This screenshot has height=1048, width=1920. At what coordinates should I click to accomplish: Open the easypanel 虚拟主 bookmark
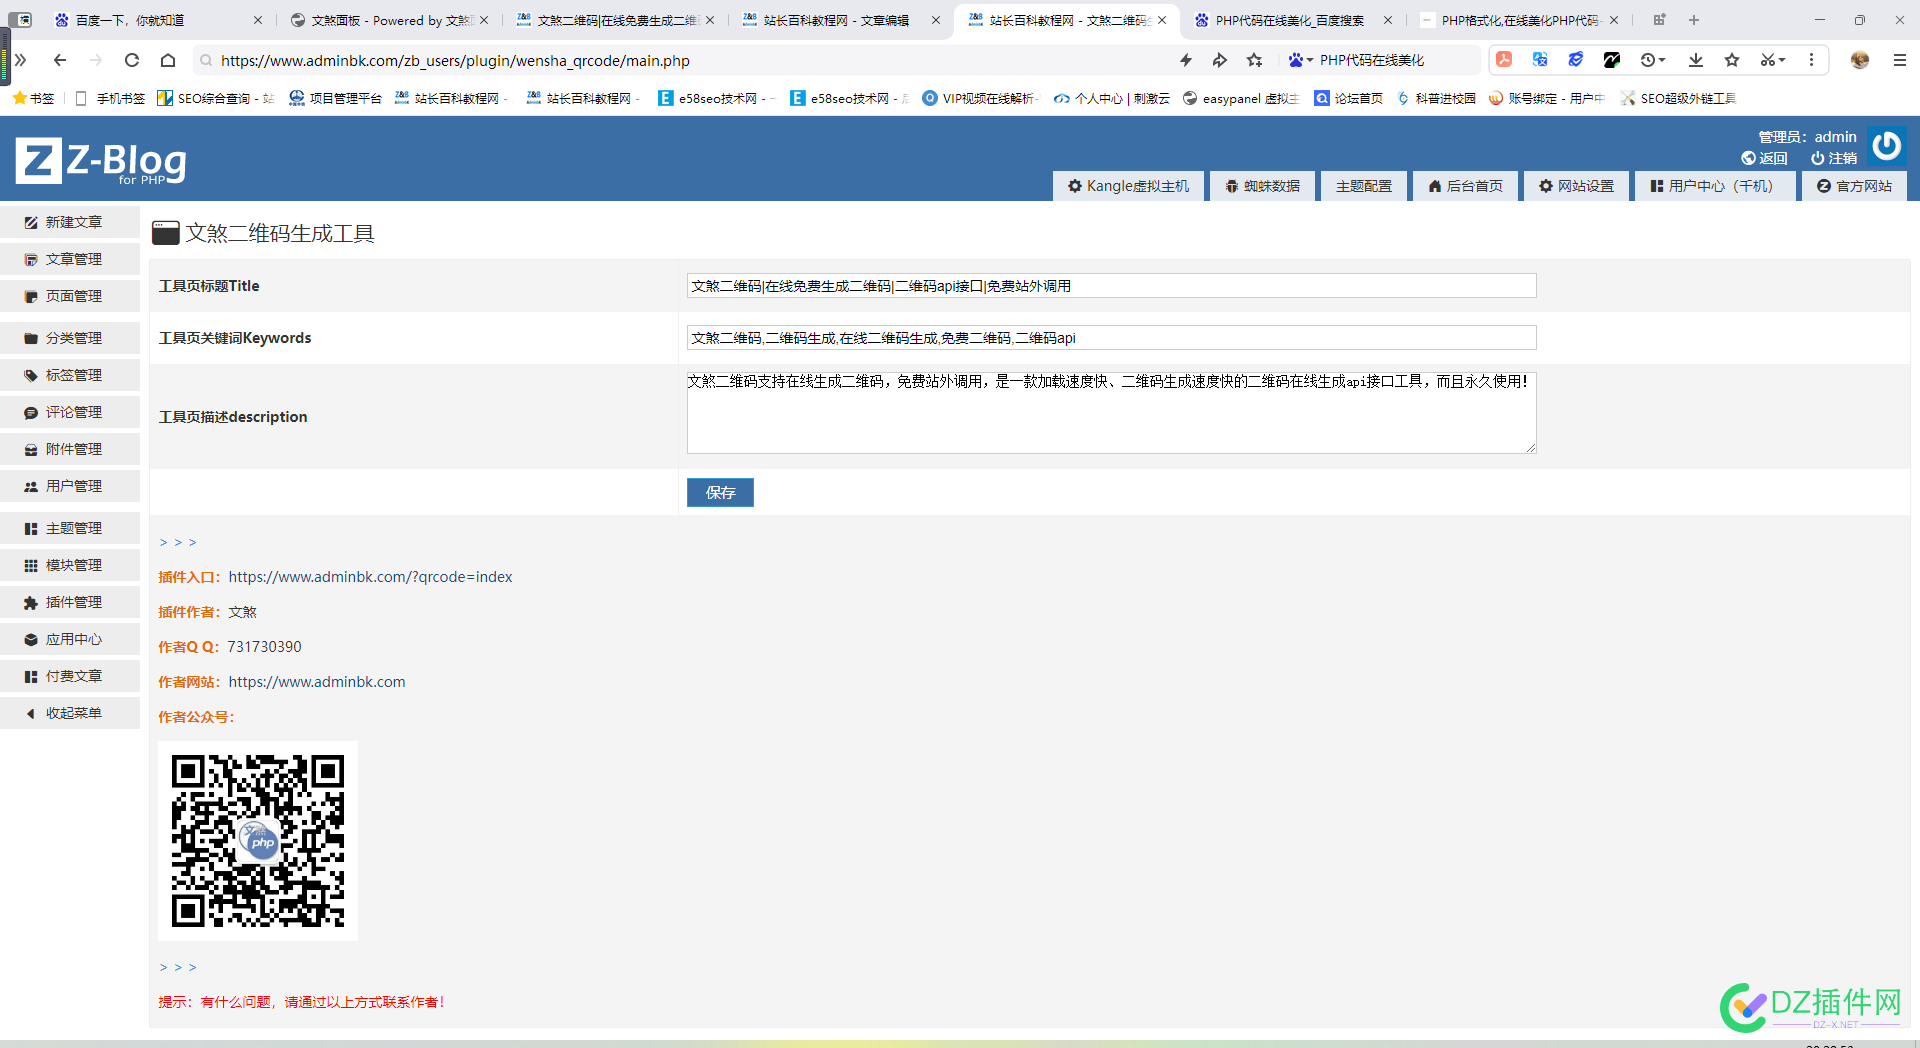coord(1240,98)
